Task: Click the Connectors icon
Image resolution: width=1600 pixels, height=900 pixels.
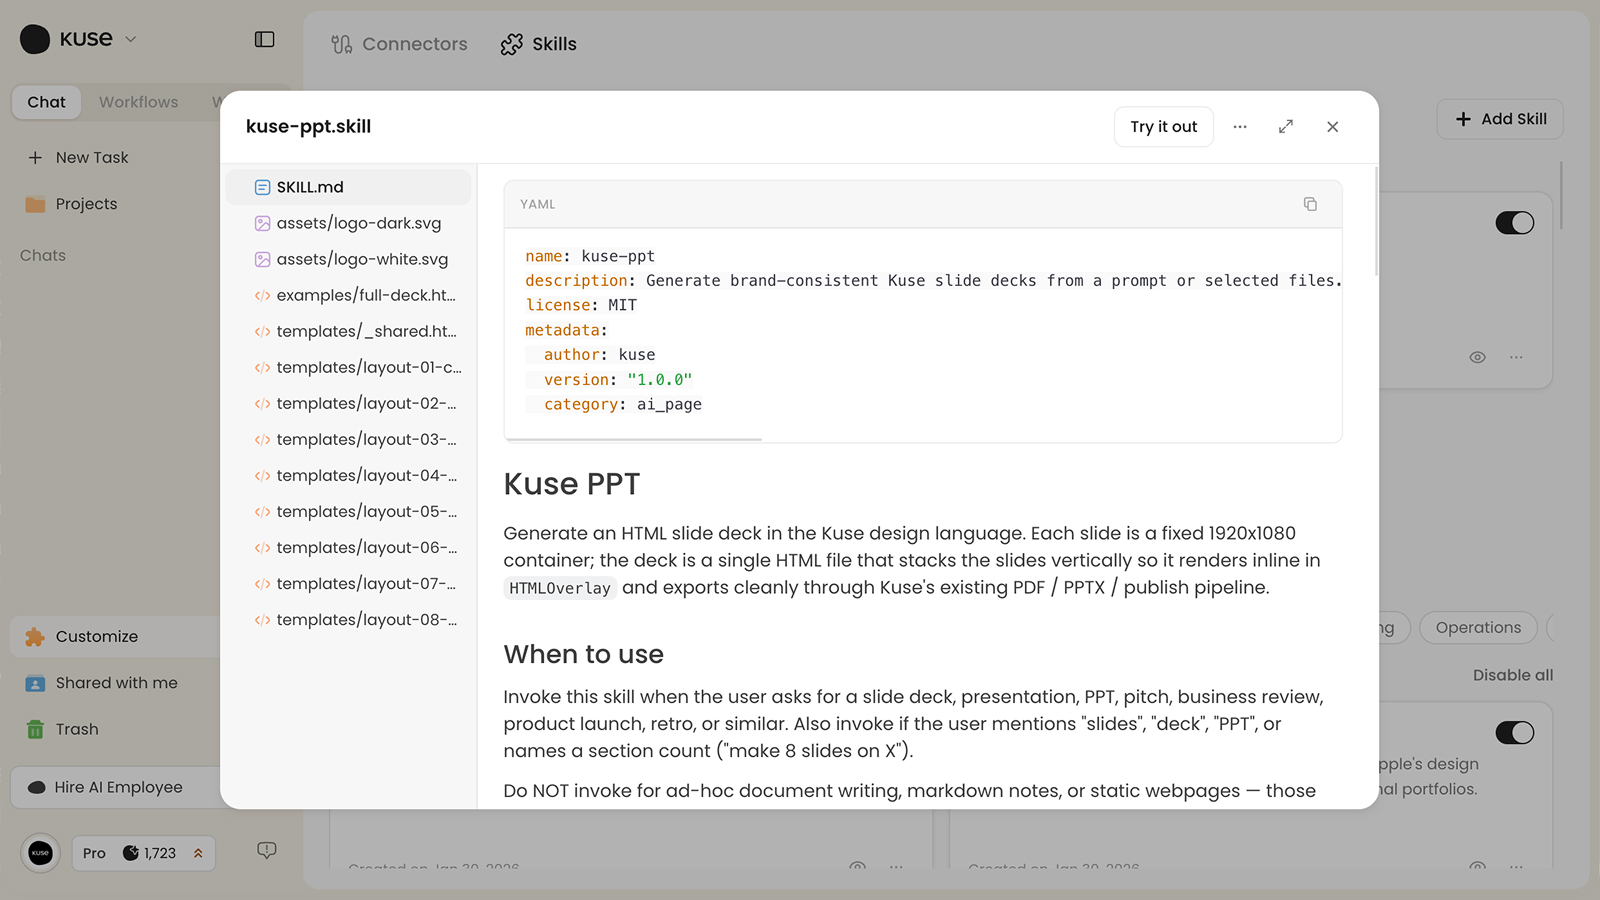Action: [x=342, y=44]
